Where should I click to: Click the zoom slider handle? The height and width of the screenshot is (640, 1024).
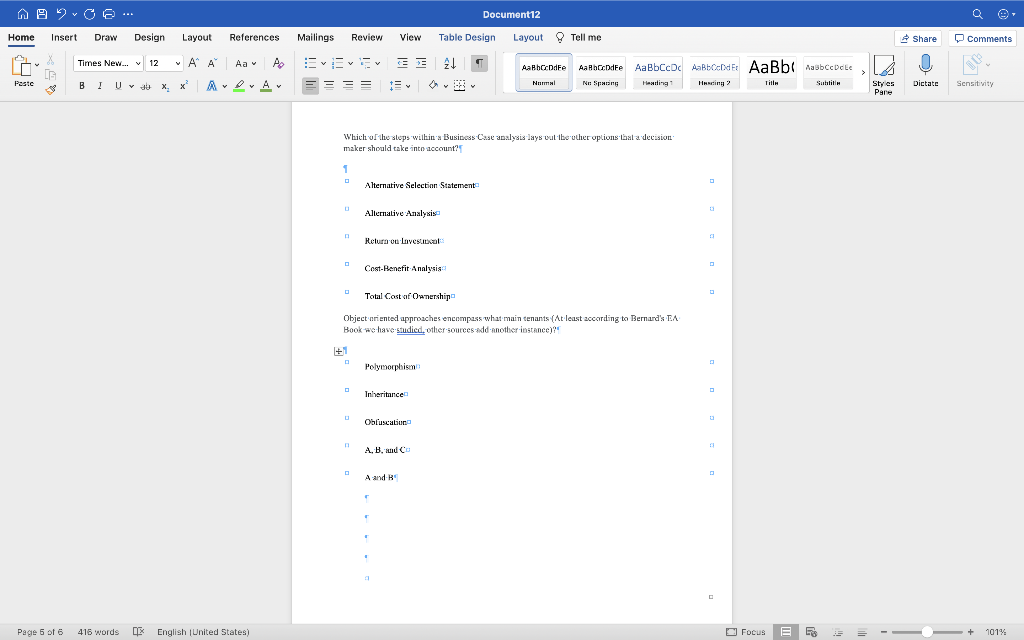(927, 631)
